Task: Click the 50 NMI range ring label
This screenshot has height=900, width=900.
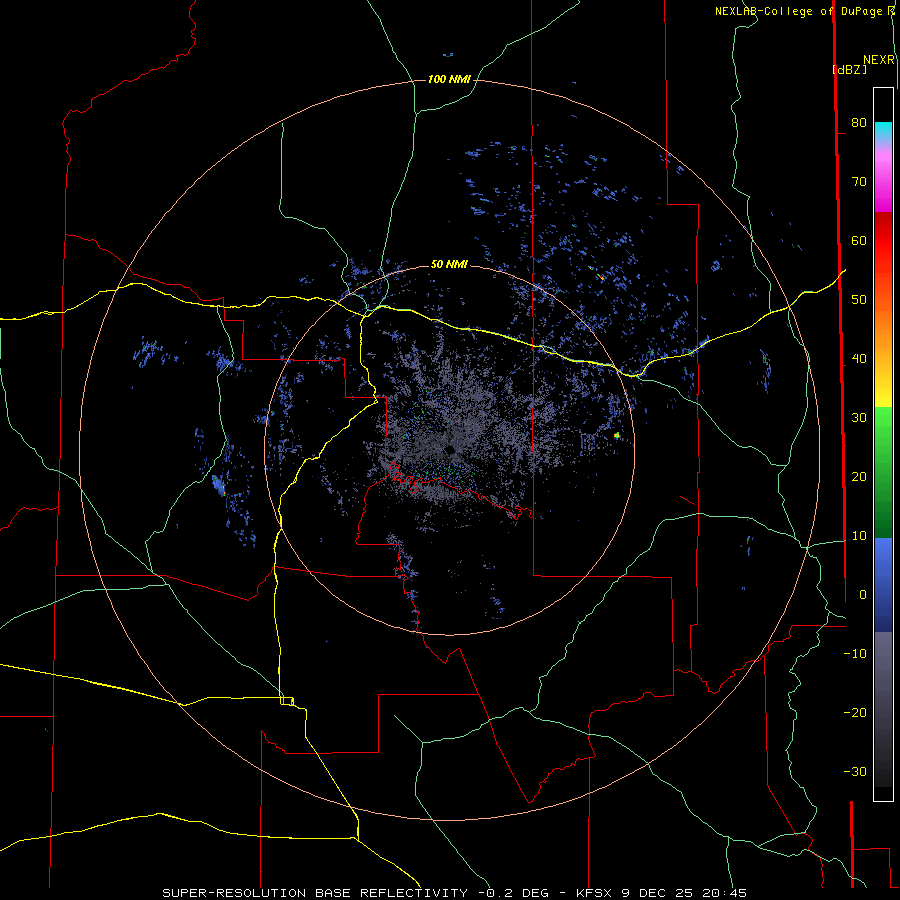Action: click(449, 264)
